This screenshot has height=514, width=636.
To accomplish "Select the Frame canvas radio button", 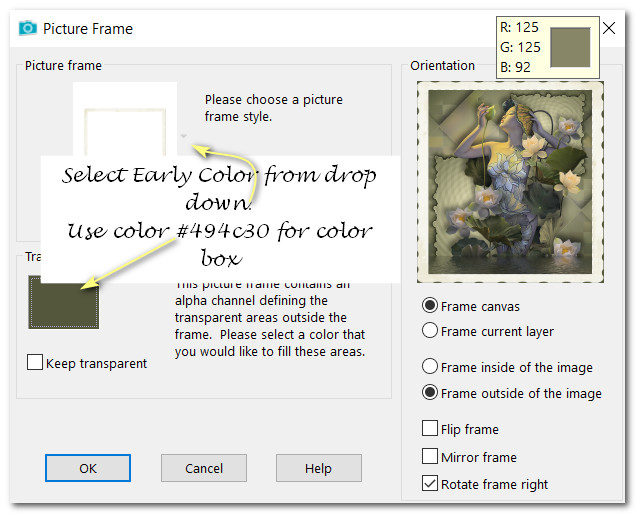I will (x=430, y=306).
